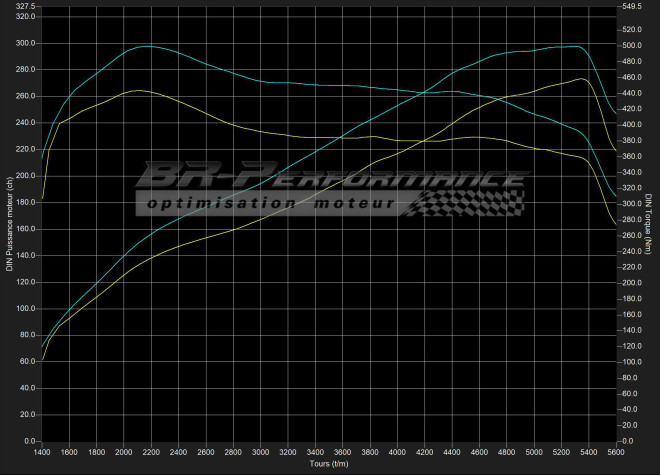Click the 1400 tick on the x-axis
This screenshot has width=660, height=475.
point(42,452)
